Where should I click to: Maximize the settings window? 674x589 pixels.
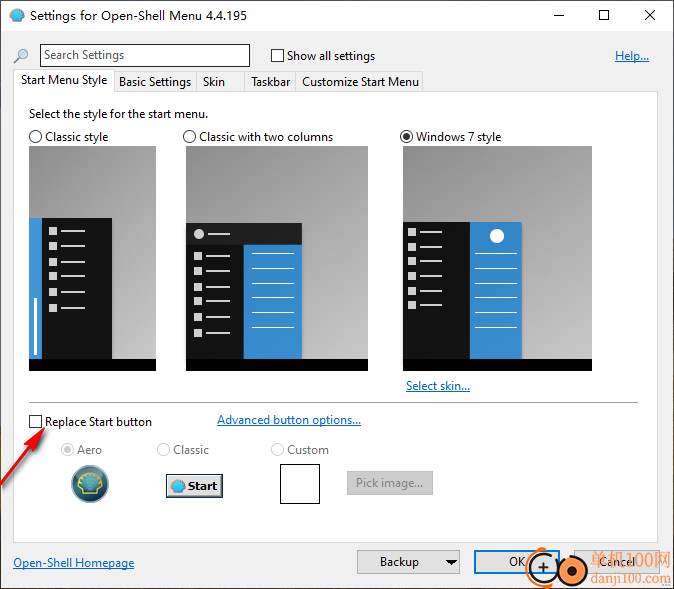click(x=604, y=15)
